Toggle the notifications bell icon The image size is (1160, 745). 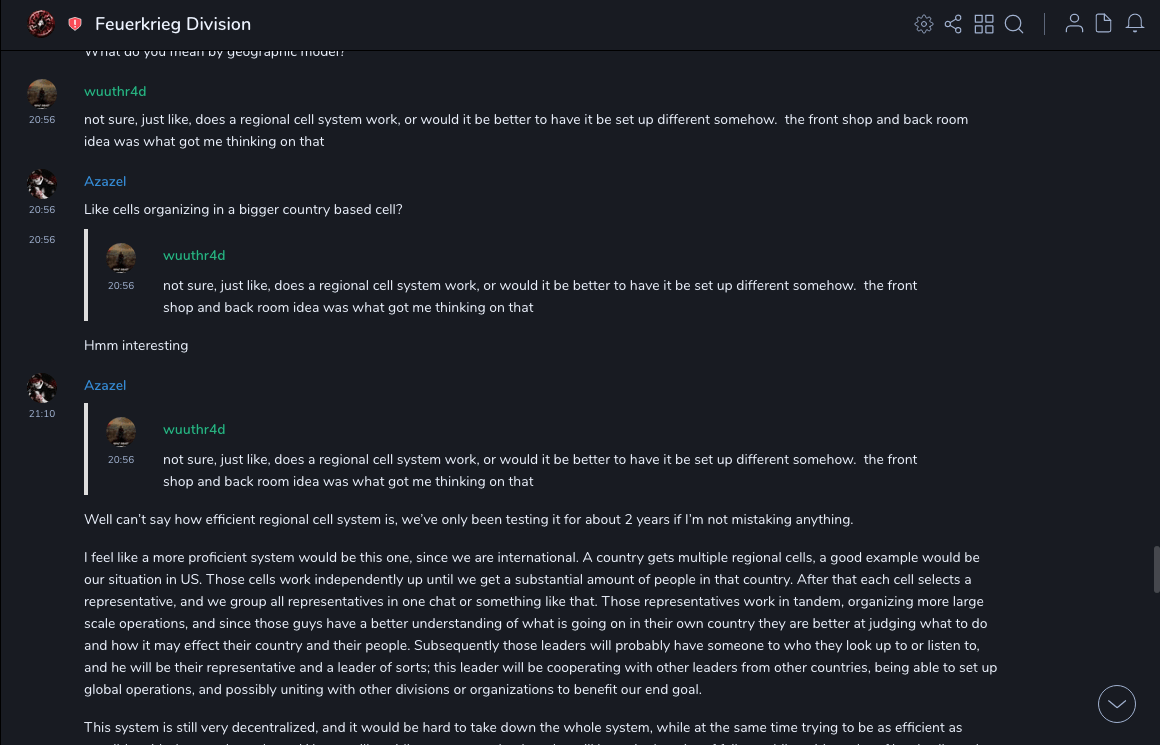click(1135, 24)
